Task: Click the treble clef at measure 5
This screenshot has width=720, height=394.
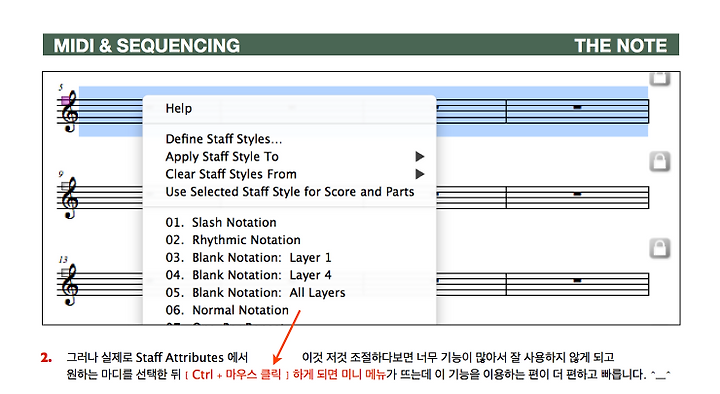Action: pos(70,112)
